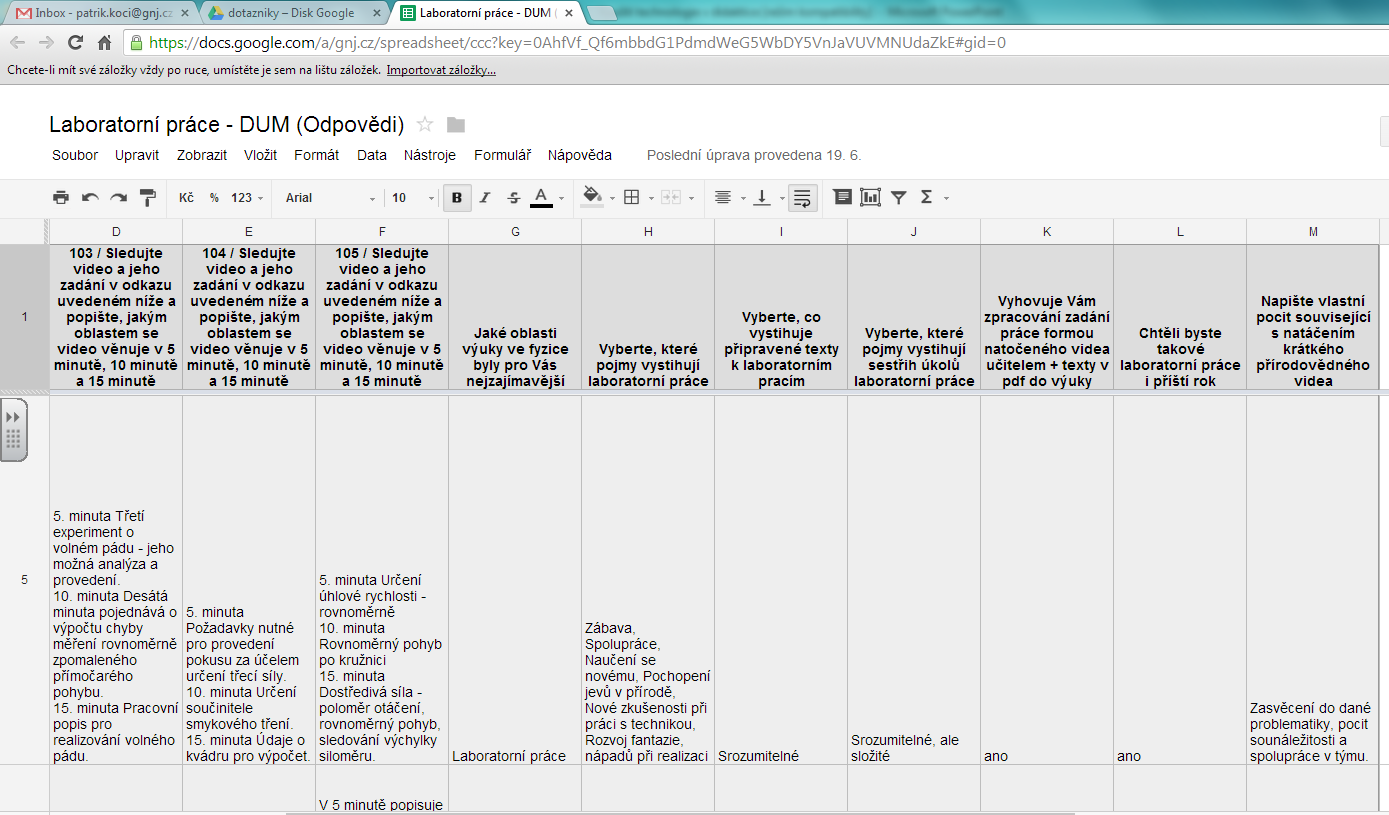The width and height of the screenshot is (1389, 815).
Task: Toggle bold formatting
Action: click(457, 198)
